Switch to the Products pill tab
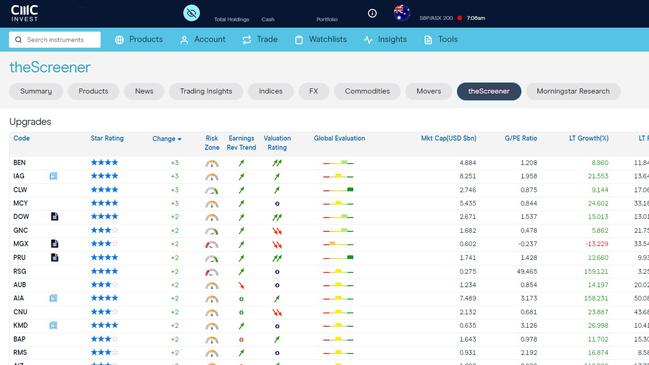The width and height of the screenshot is (649, 365). pyautogui.click(x=94, y=91)
